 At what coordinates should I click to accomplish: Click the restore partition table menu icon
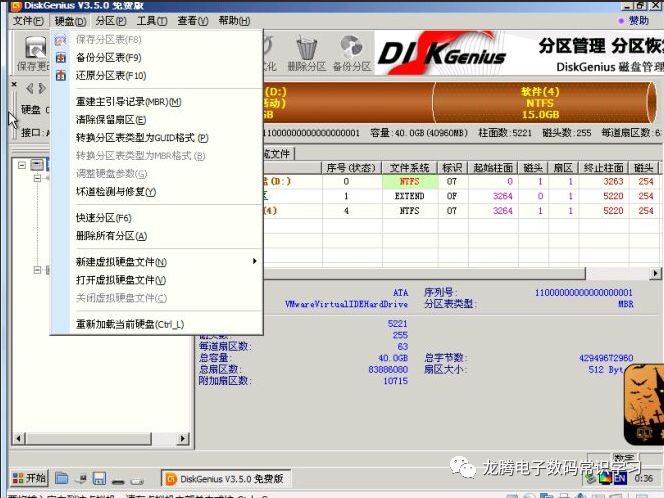coord(61,75)
